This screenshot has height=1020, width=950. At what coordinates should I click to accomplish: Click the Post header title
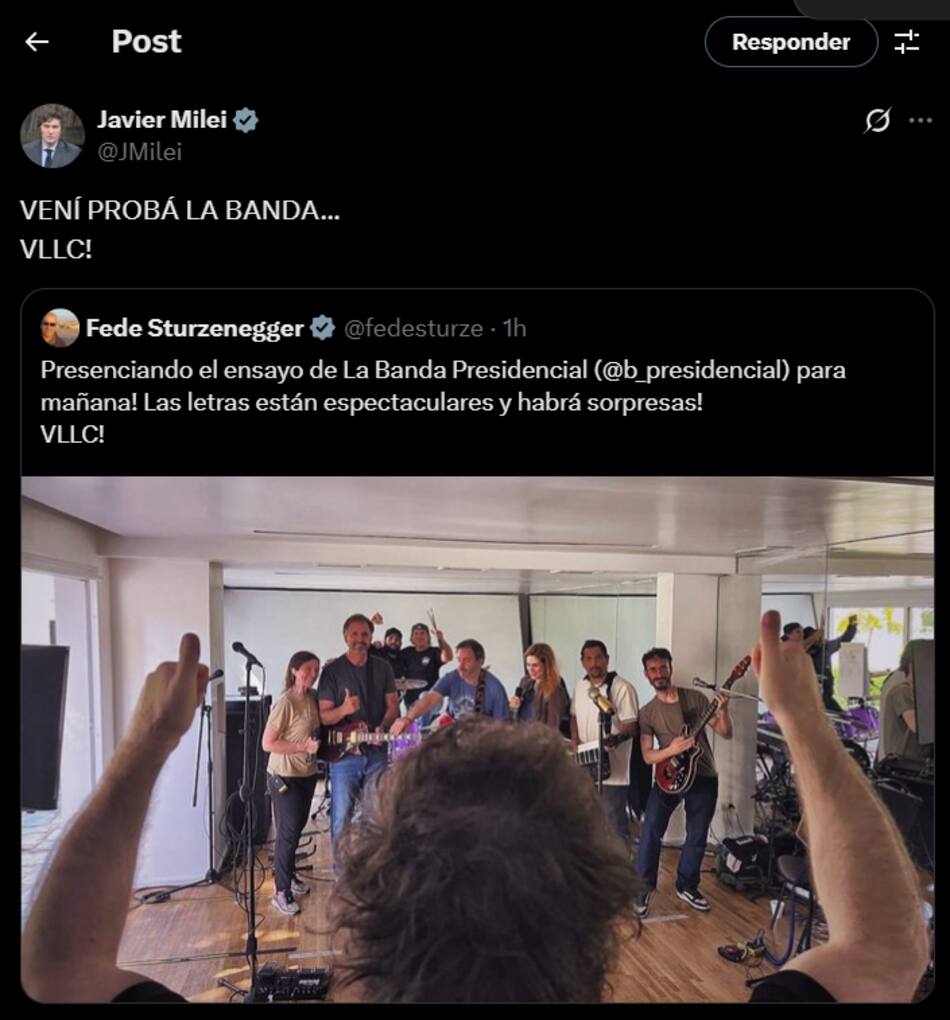146,42
